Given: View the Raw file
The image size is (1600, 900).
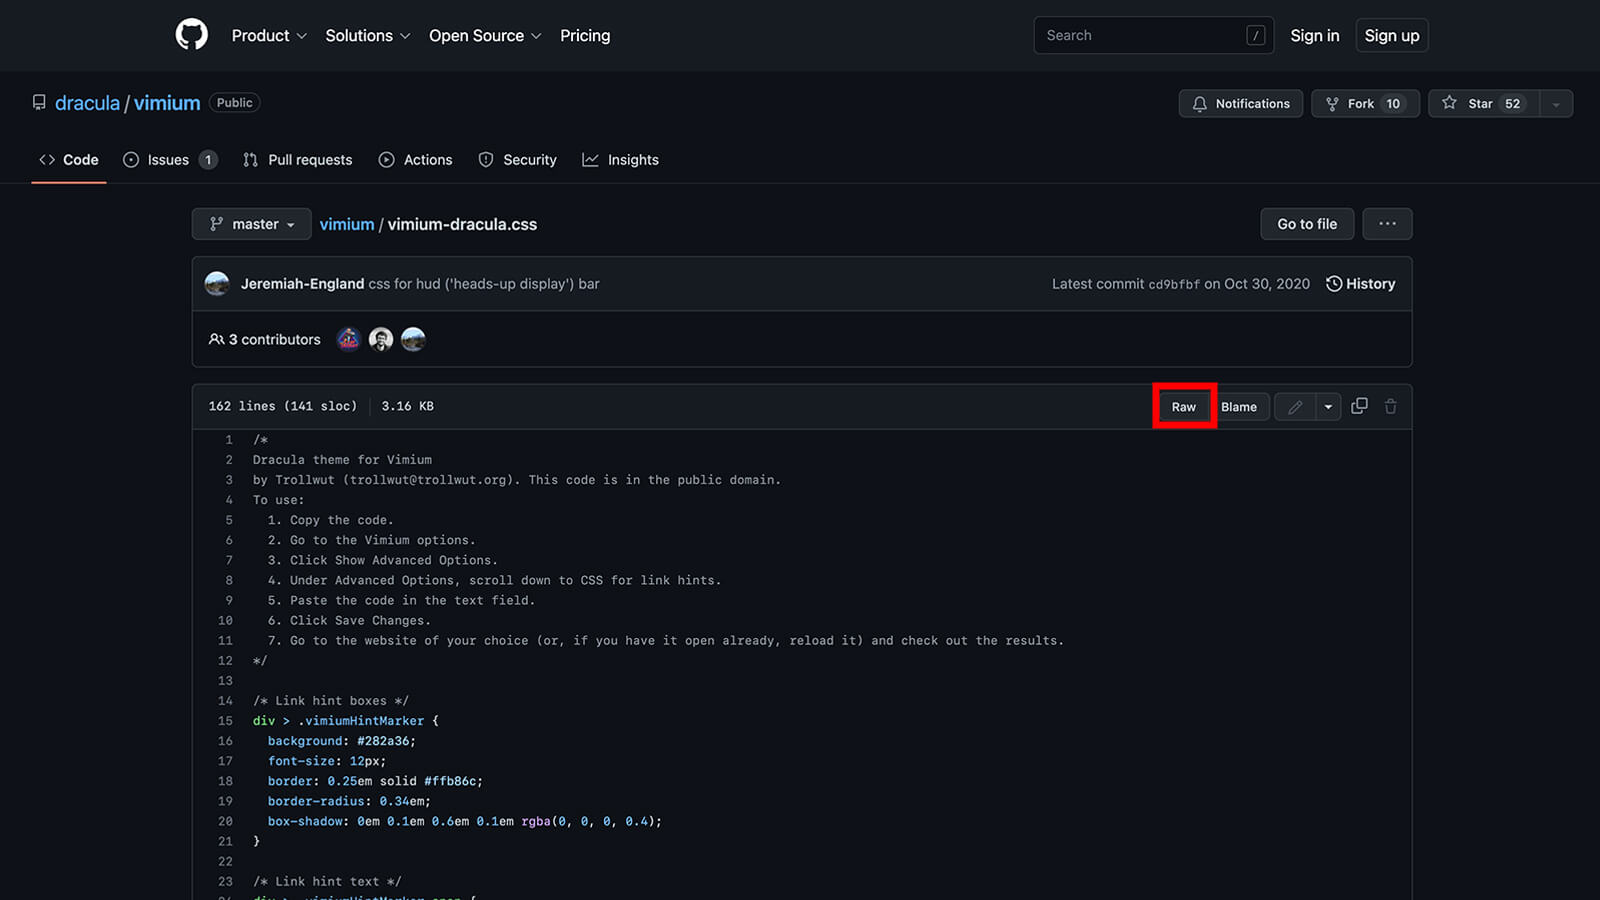Looking at the screenshot, I should [x=1184, y=407].
